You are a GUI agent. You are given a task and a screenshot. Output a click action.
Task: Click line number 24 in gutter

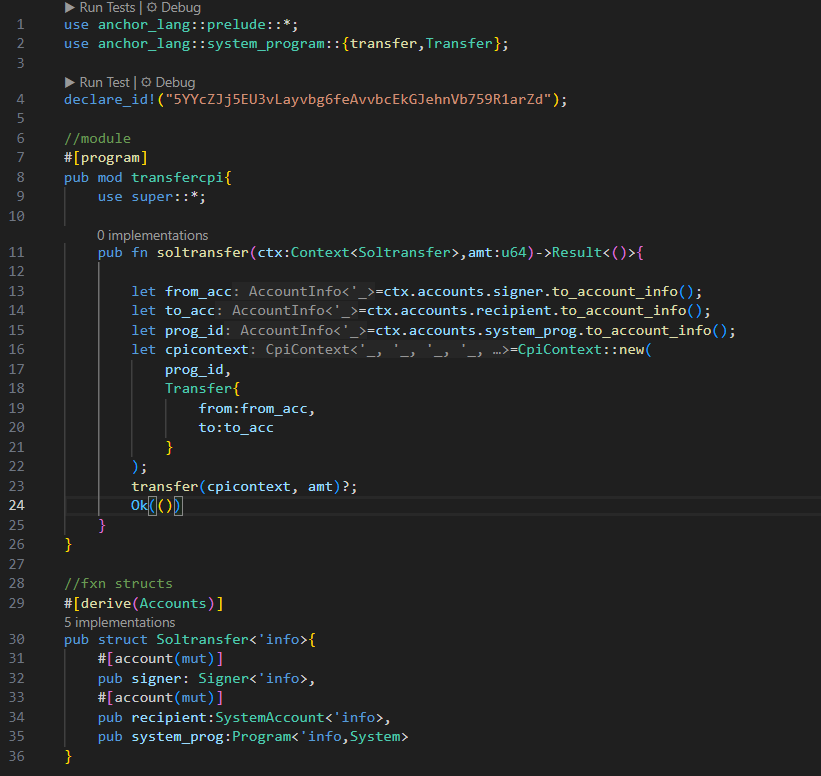[x=16, y=505]
